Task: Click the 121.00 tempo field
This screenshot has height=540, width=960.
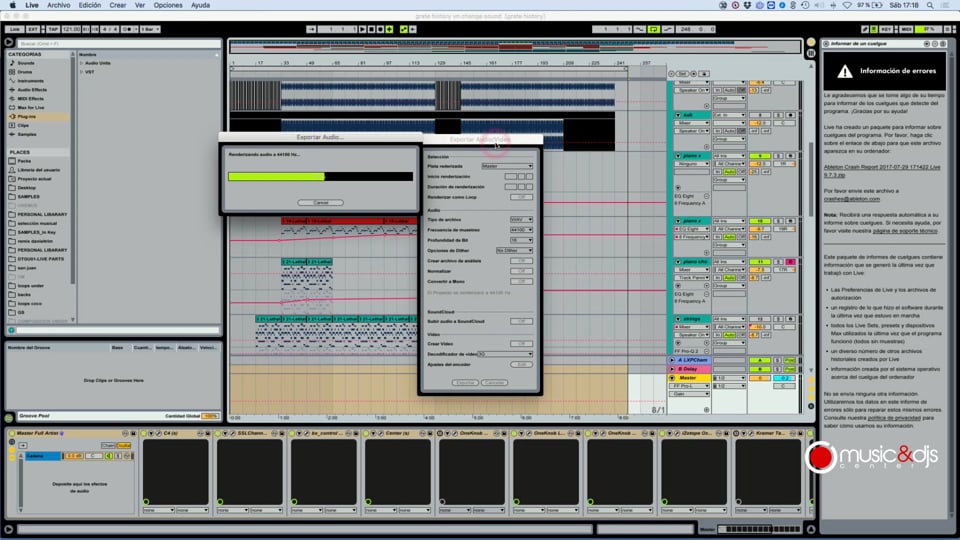Action: click(x=71, y=29)
